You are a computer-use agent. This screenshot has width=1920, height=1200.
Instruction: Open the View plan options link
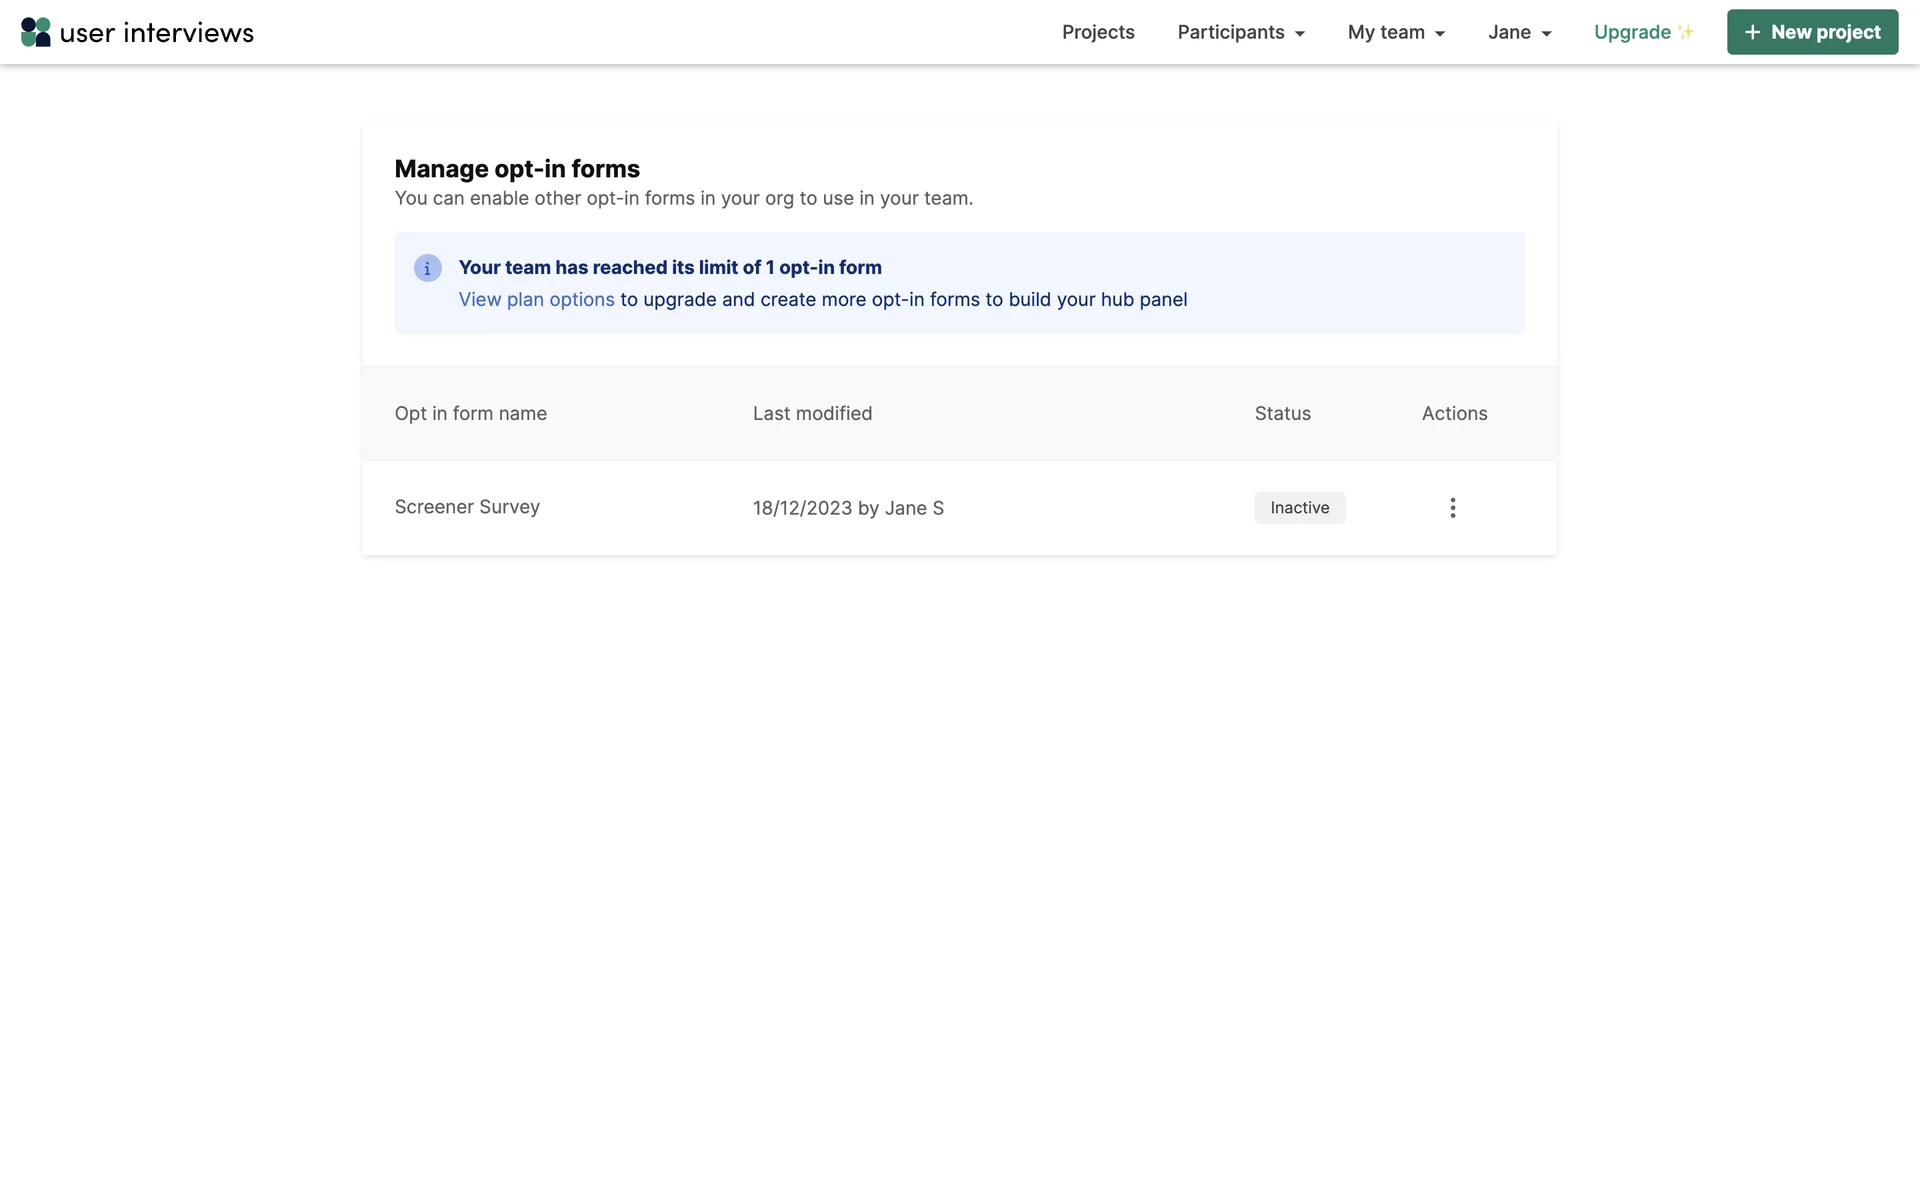(x=536, y=300)
